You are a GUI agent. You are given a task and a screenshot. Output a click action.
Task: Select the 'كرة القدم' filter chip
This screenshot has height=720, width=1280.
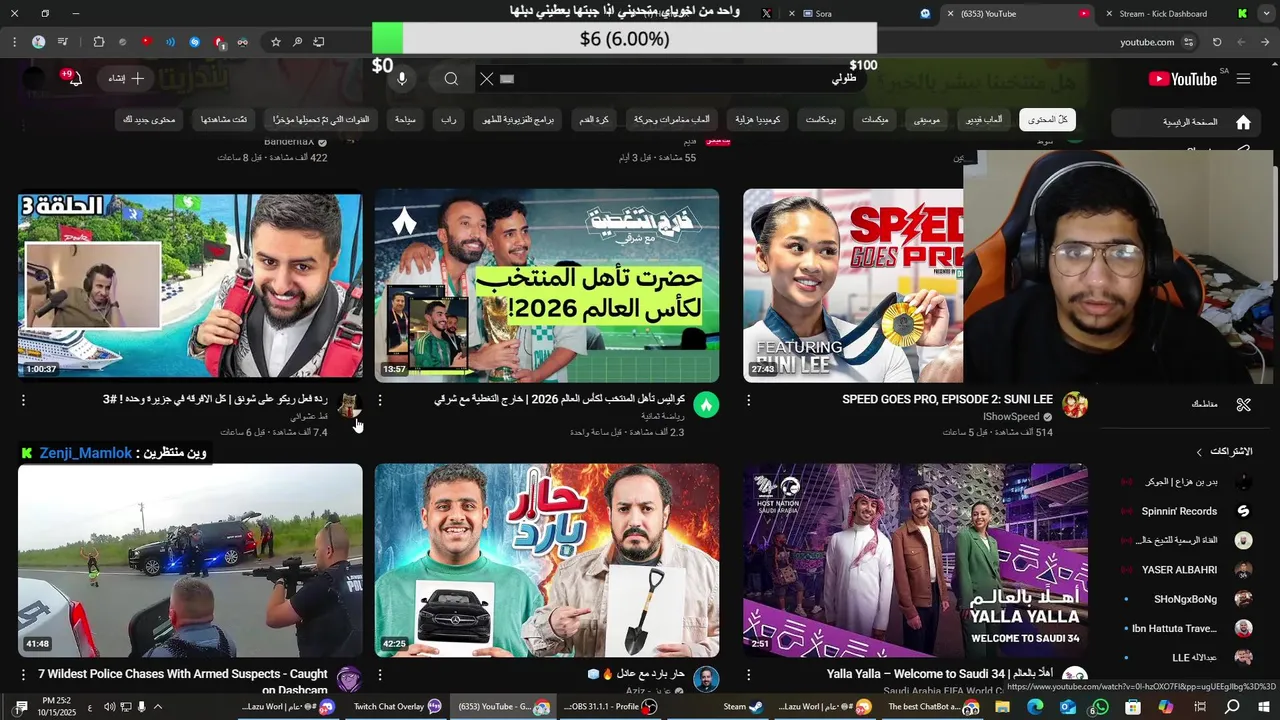[x=594, y=119]
